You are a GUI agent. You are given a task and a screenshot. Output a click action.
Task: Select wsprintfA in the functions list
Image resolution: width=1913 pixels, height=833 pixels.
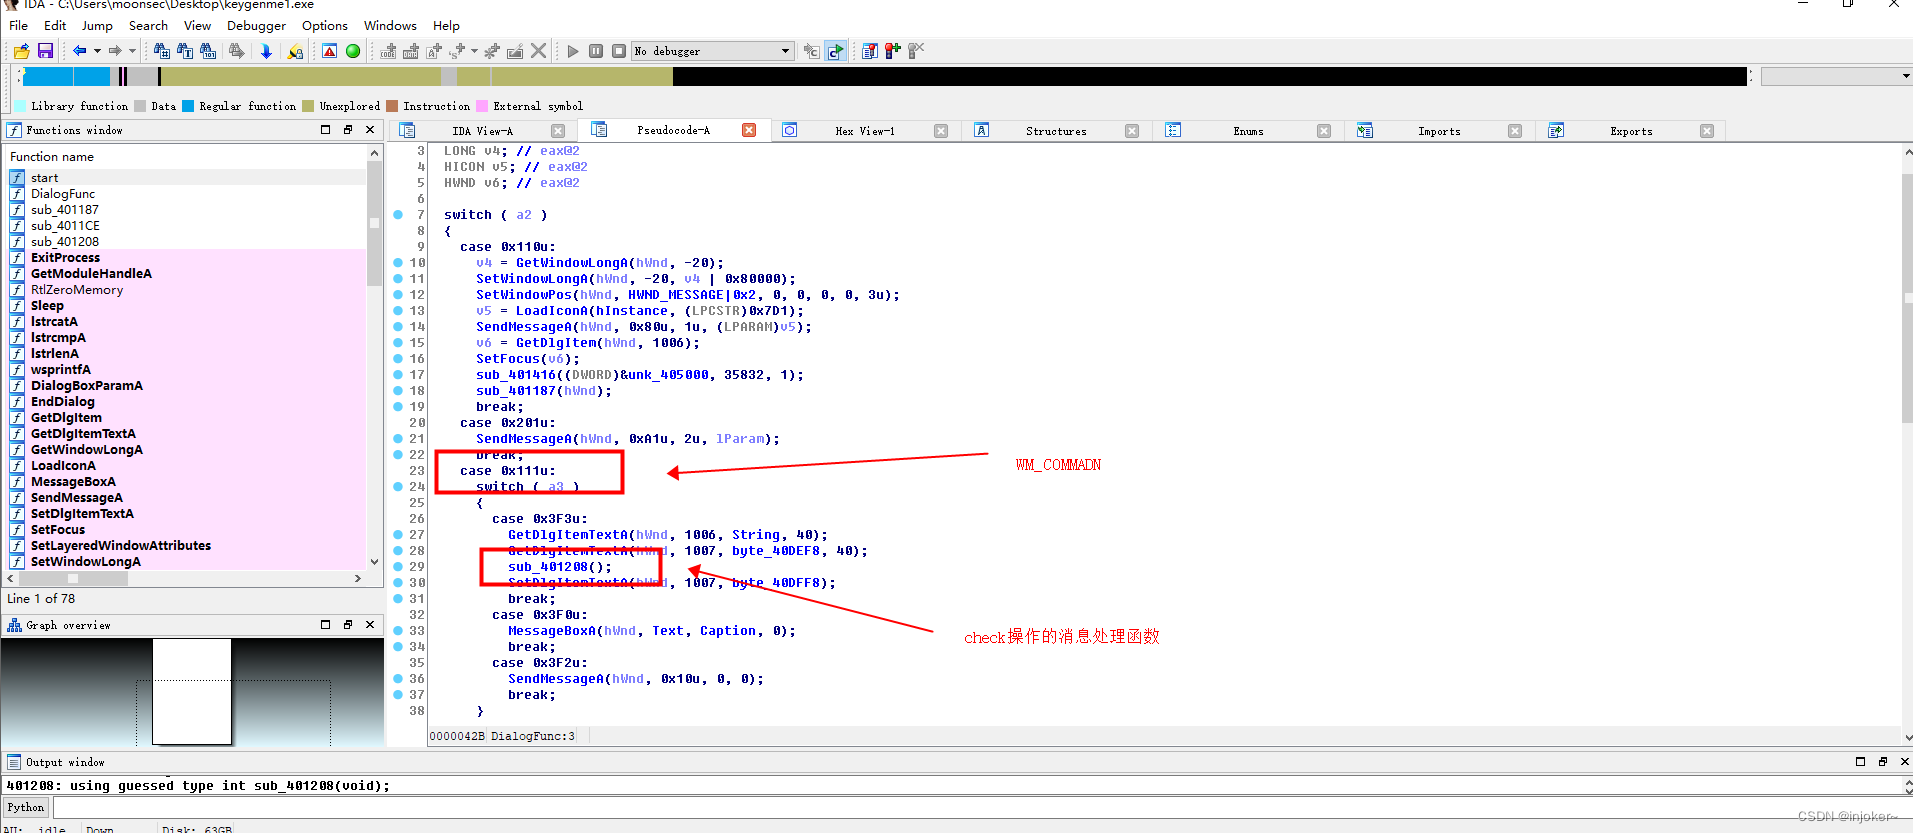(x=187, y=370)
